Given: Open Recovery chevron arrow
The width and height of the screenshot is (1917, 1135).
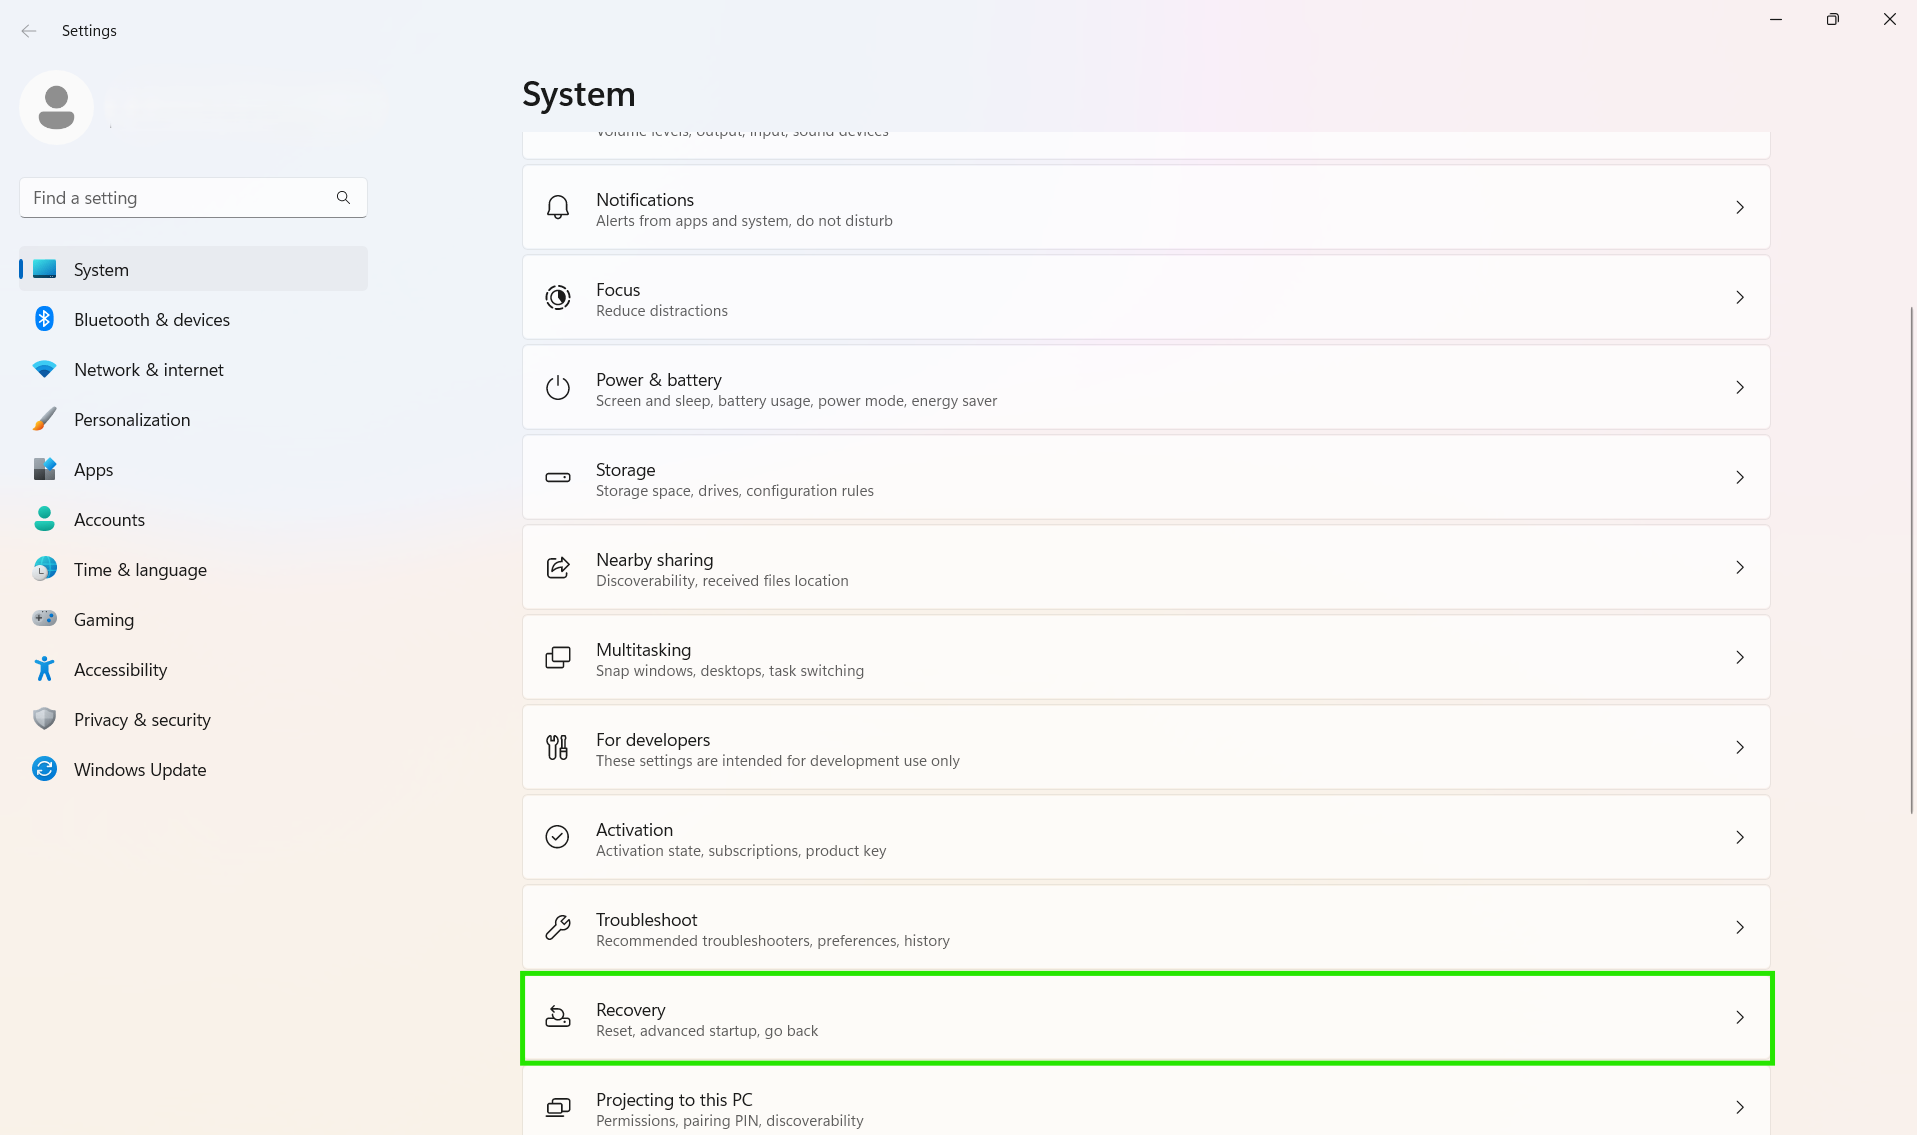Looking at the screenshot, I should pos(1740,1018).
